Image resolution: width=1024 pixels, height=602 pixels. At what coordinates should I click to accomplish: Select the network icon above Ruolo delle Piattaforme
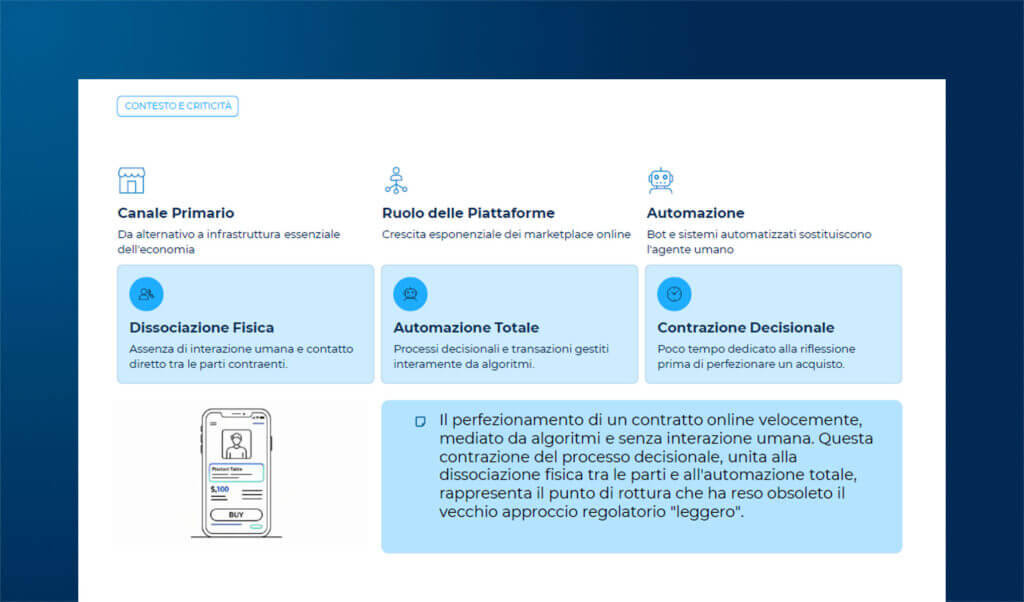(x=395, y=179)
